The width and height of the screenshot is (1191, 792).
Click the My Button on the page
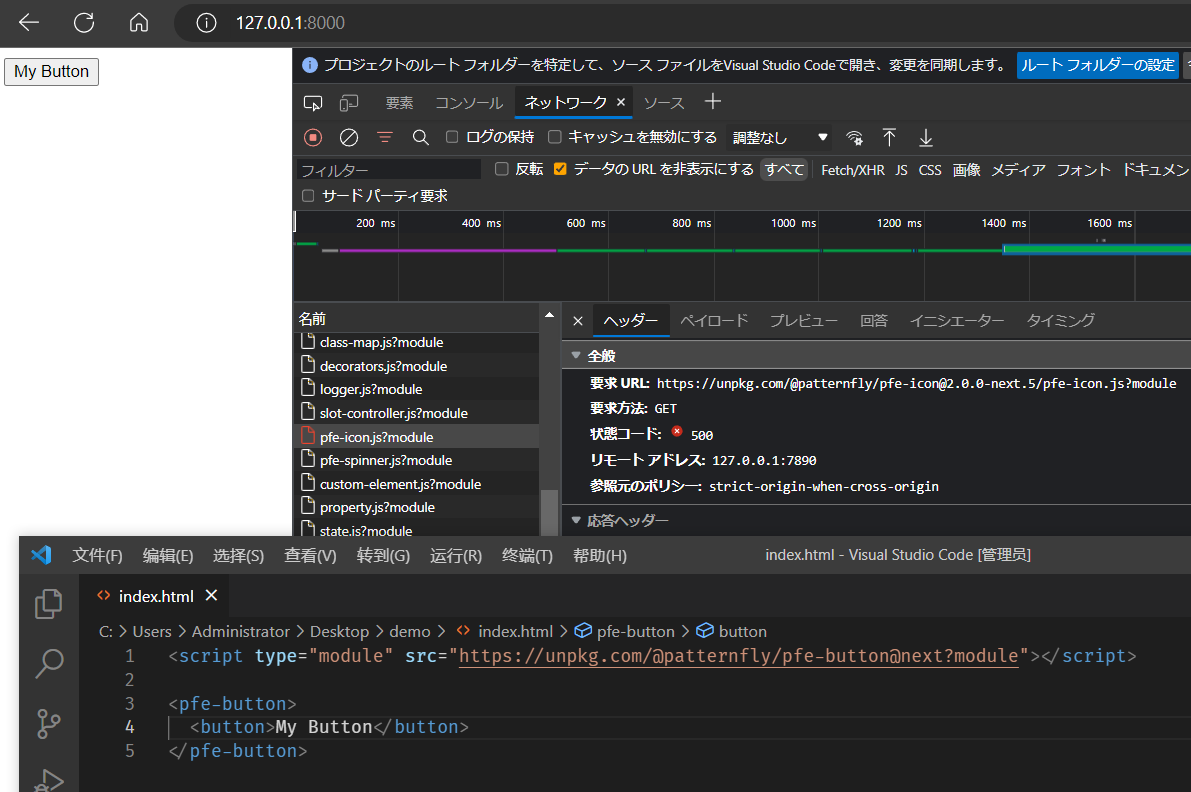click(x=52, y=71)
